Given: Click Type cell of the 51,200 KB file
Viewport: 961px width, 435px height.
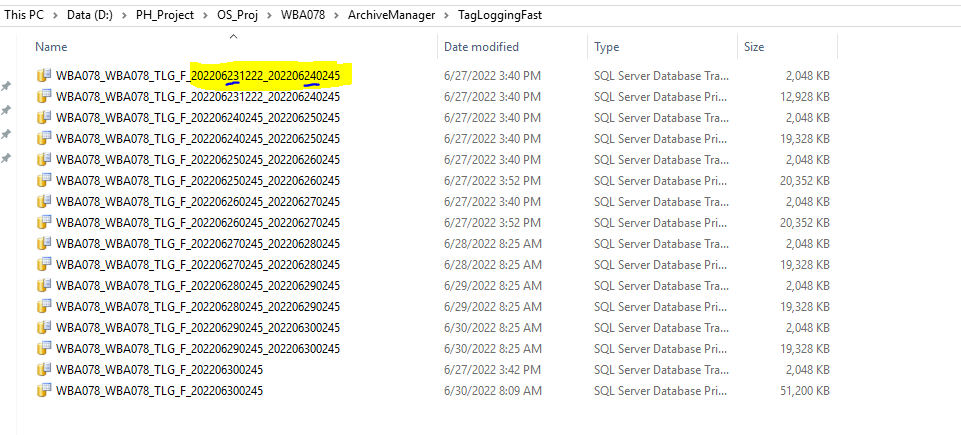Looking at the screenshot, I should (x=661, y=390).
